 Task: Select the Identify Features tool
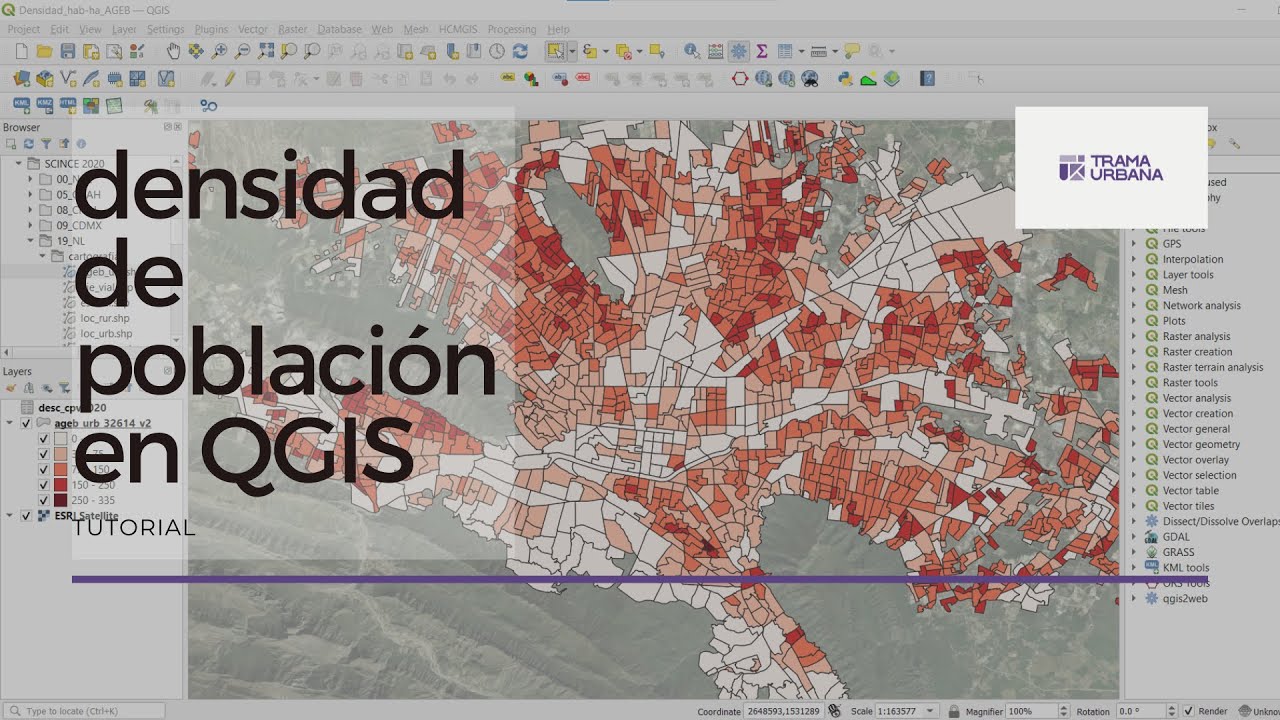[x=692, y=51]
